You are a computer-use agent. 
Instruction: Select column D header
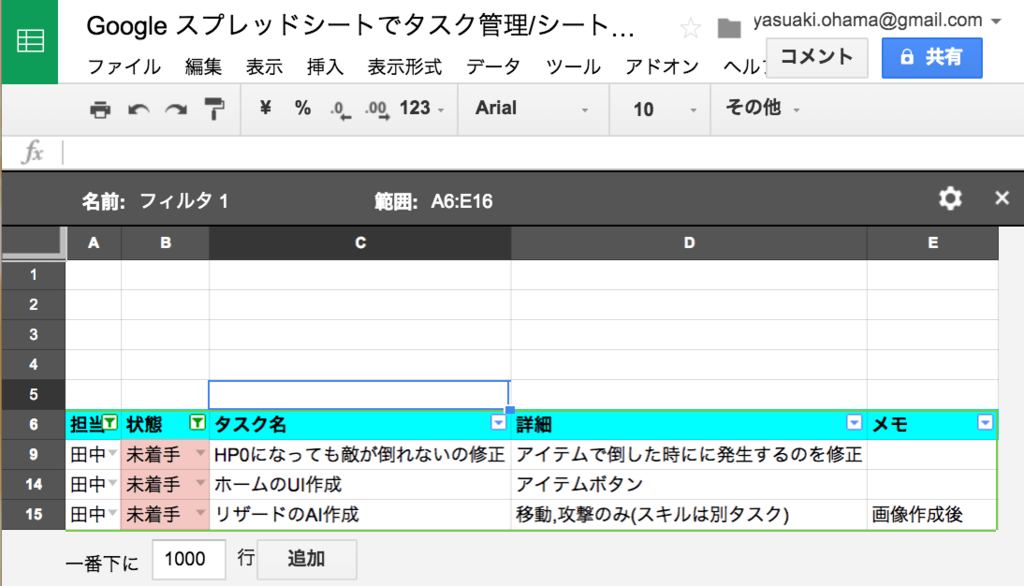pyautogui.click(x=689, y=243)
